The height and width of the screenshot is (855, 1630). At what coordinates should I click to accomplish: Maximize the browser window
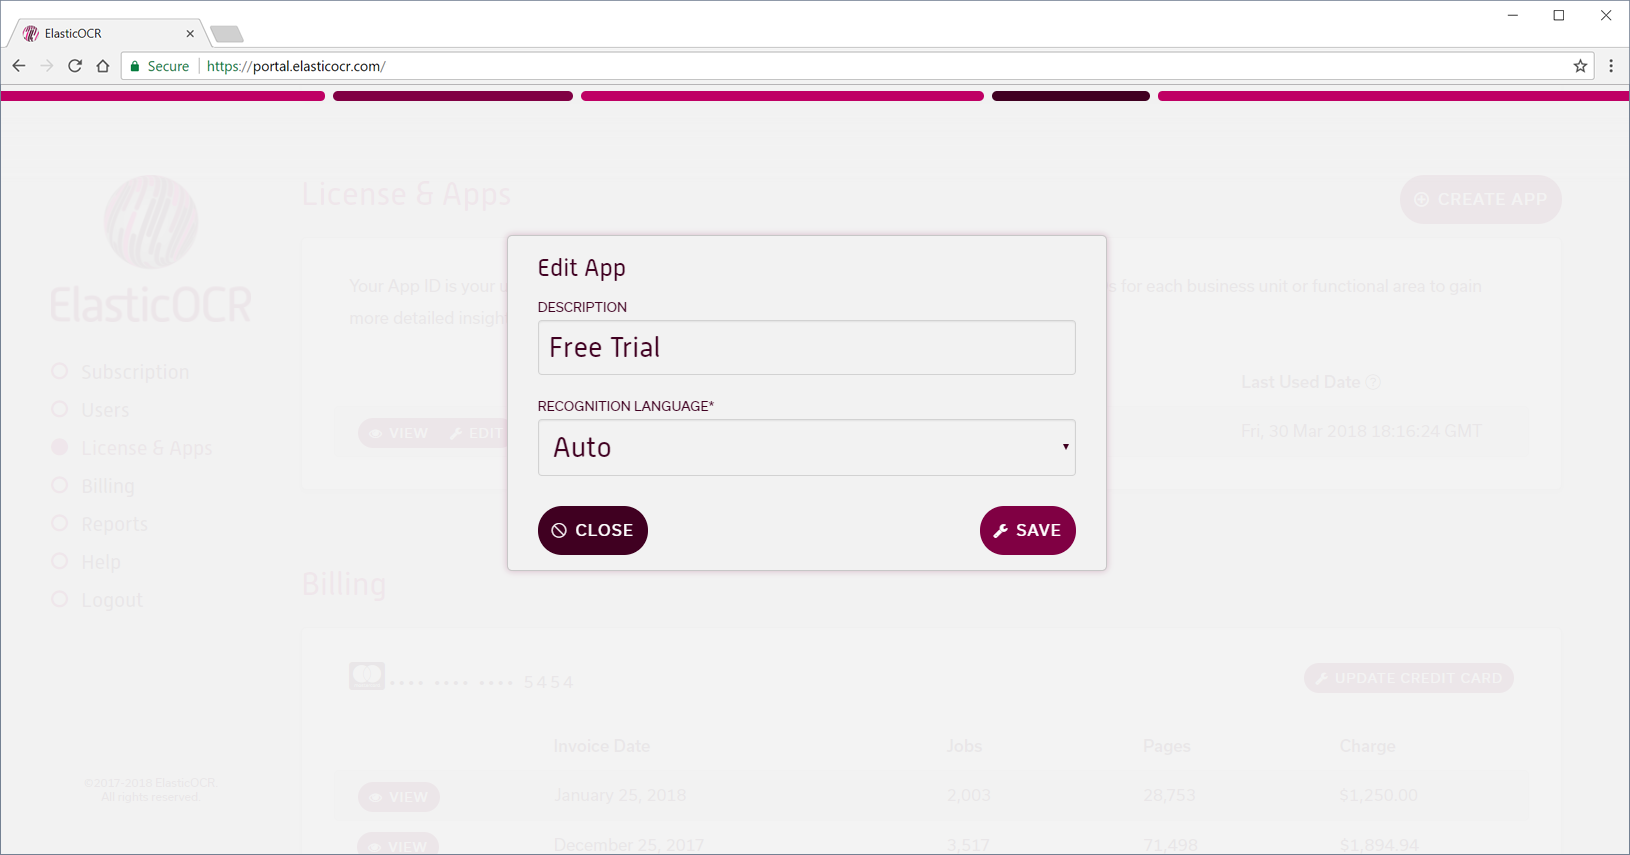[x=1559, y=15]
